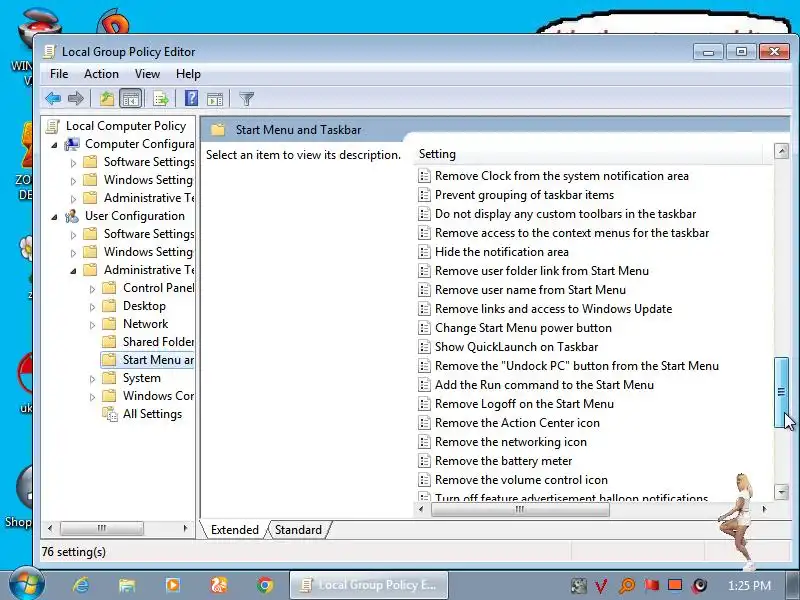
Task: Open the View menu
Action: pyautogui.click(x=147, y=74)
